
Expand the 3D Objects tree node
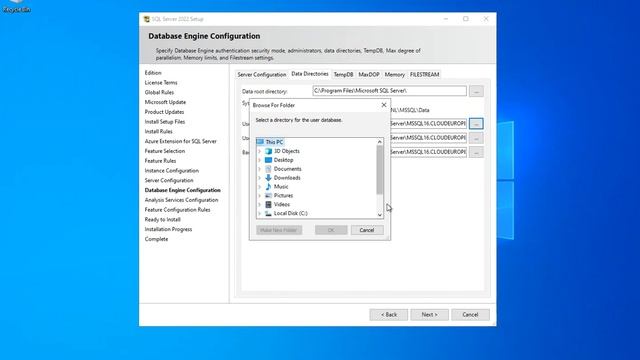[x=260, y=151]
